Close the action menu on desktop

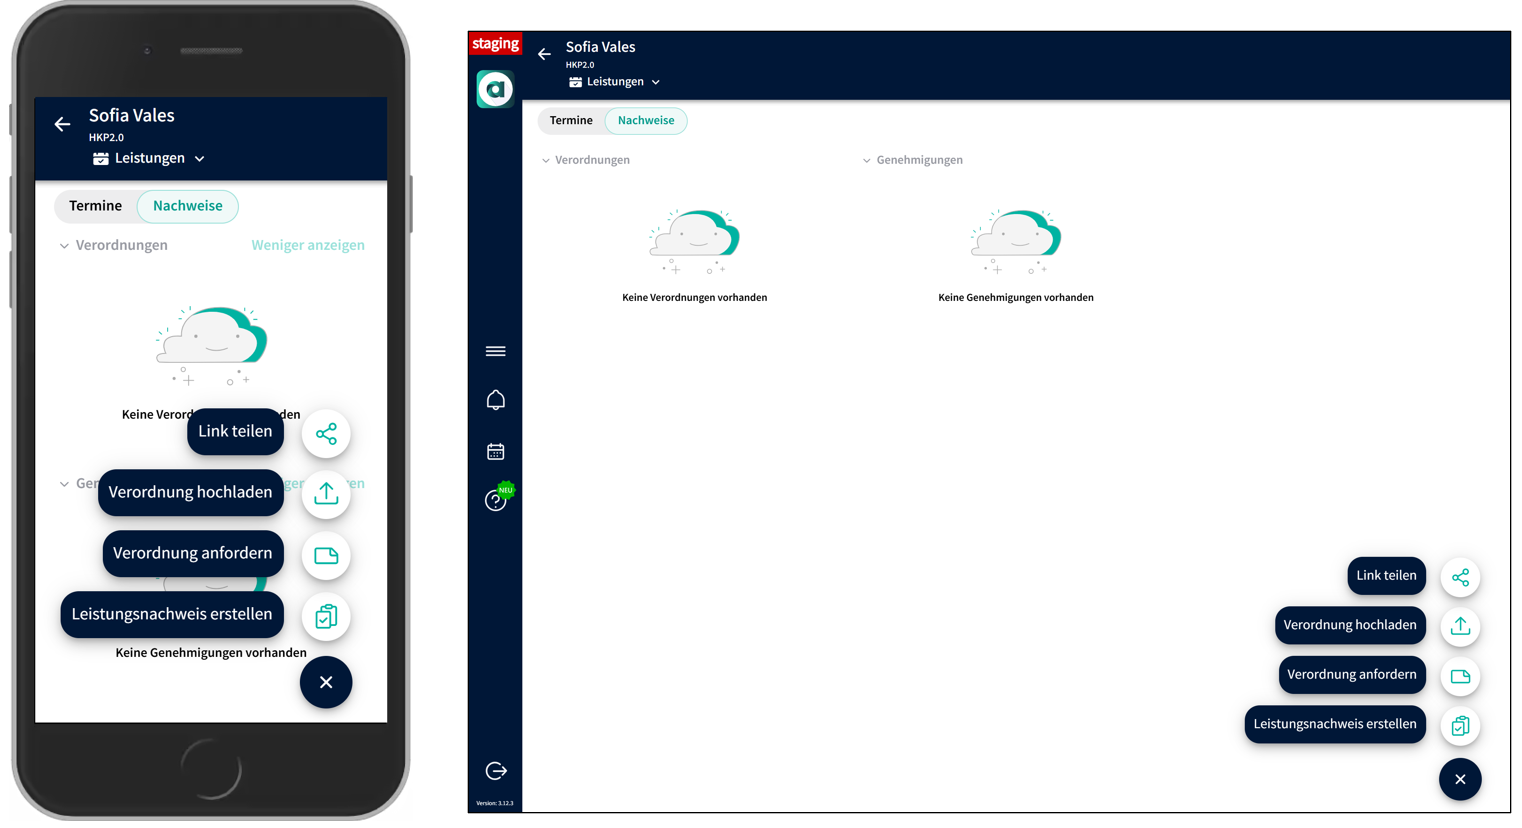pos(1460,780)
